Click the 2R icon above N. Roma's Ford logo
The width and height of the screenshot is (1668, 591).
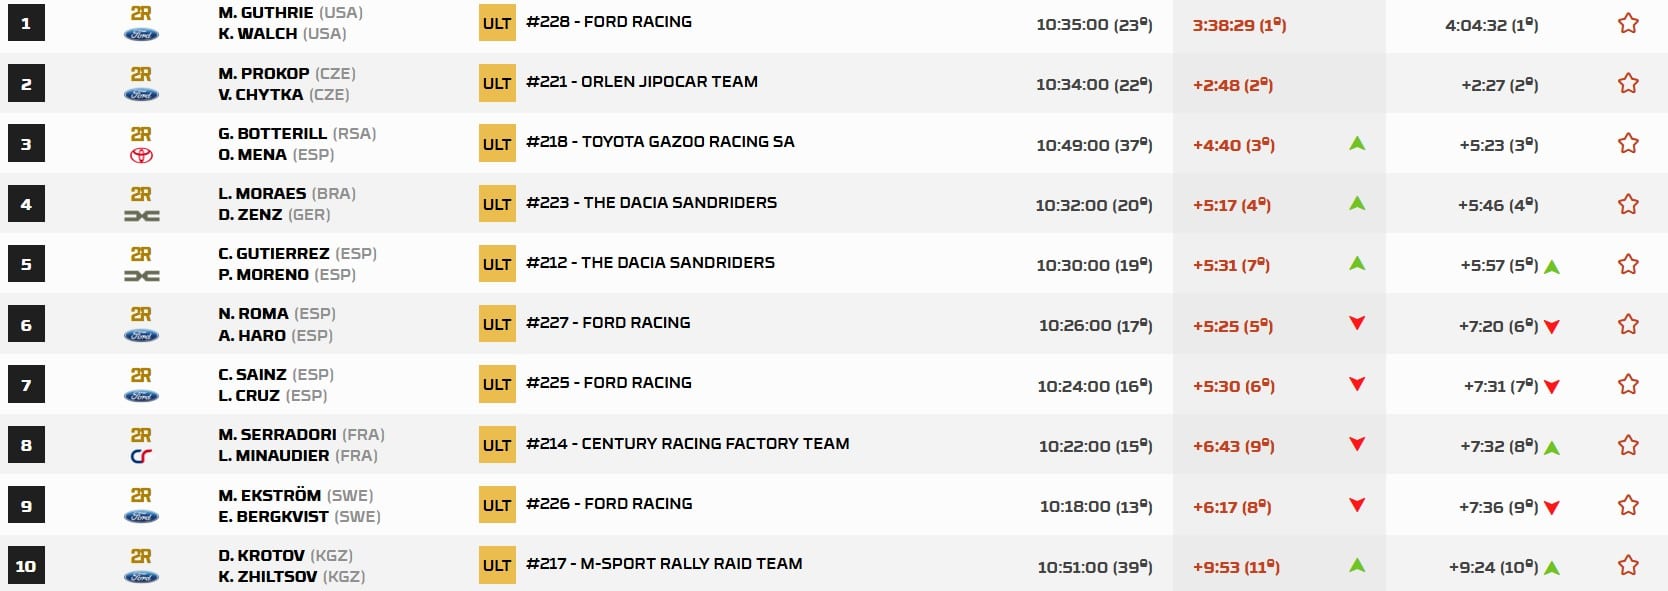point(141,314)
